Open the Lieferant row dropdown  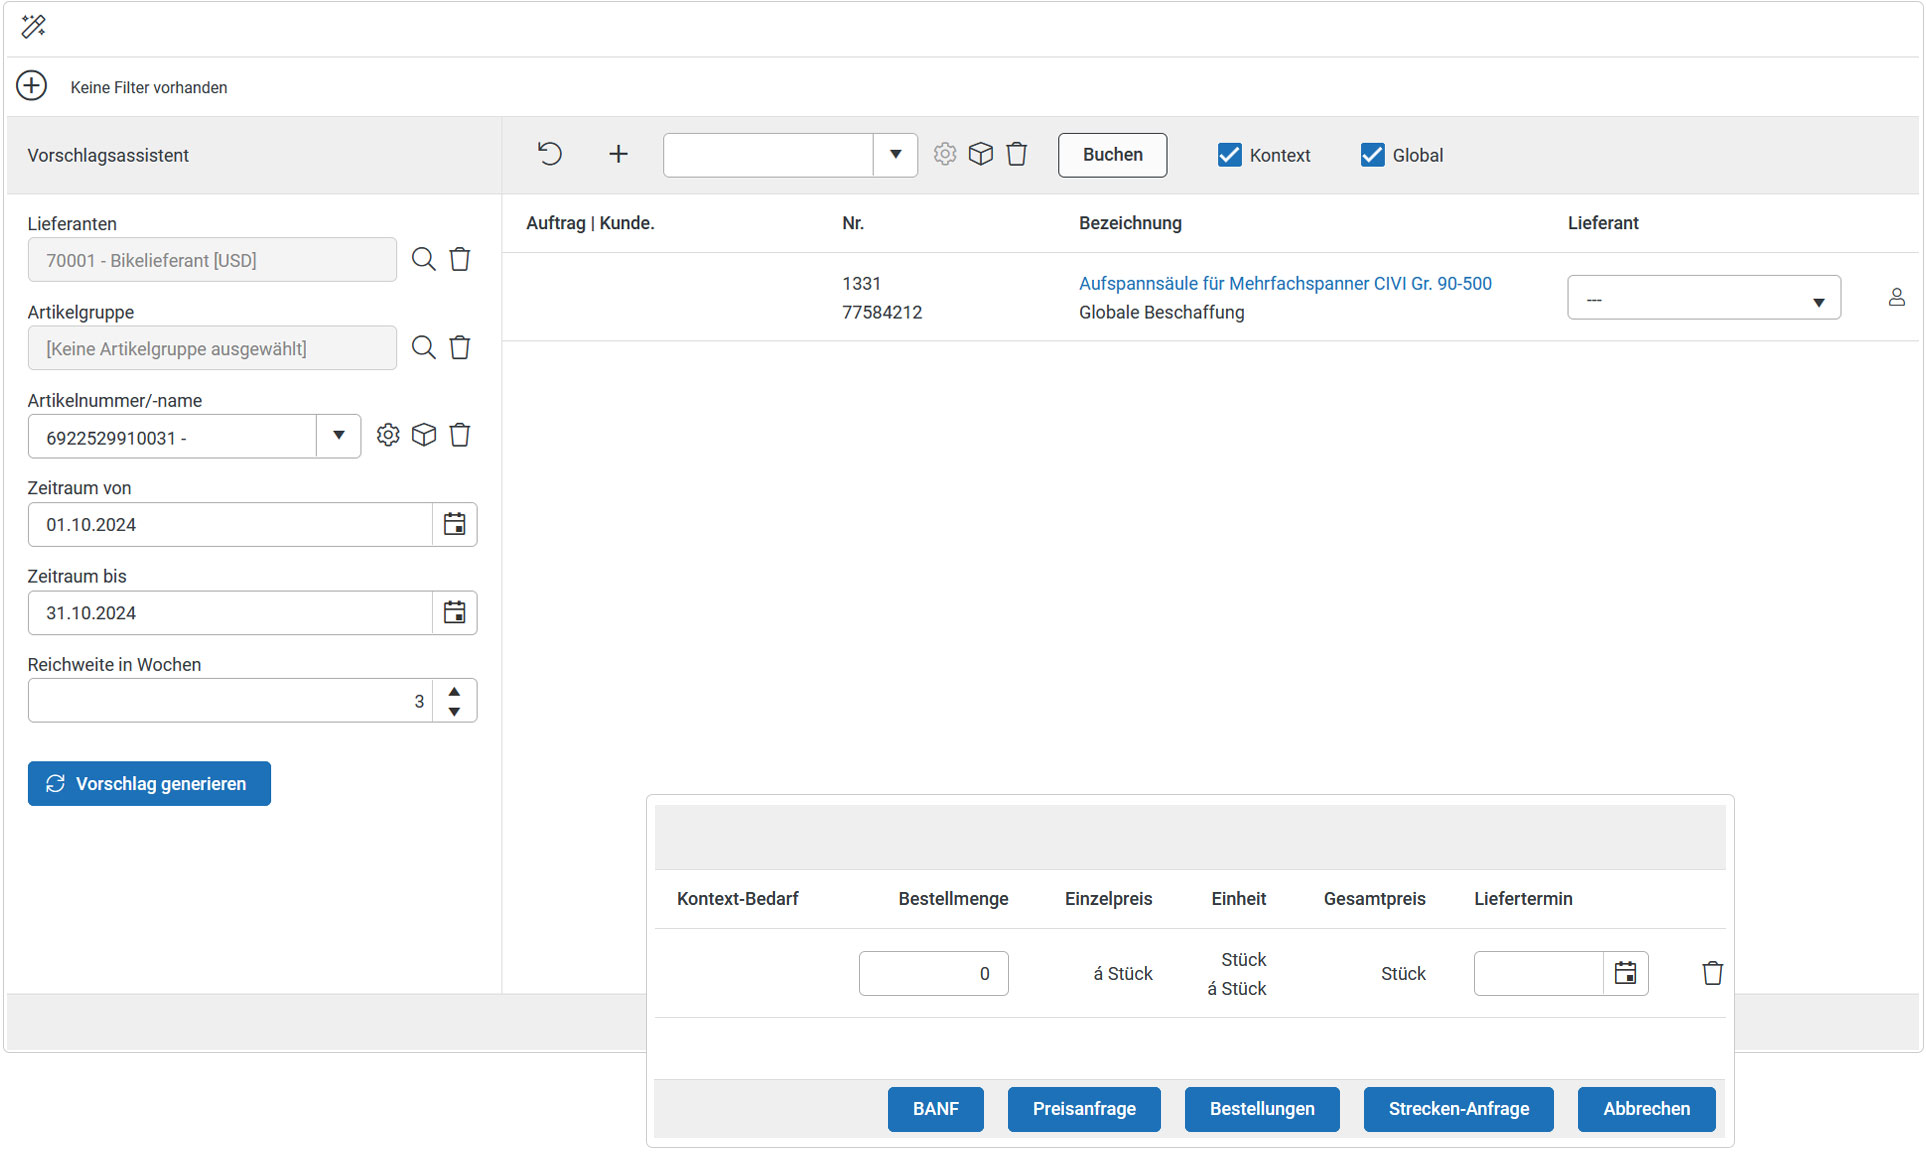(1703, 298)
